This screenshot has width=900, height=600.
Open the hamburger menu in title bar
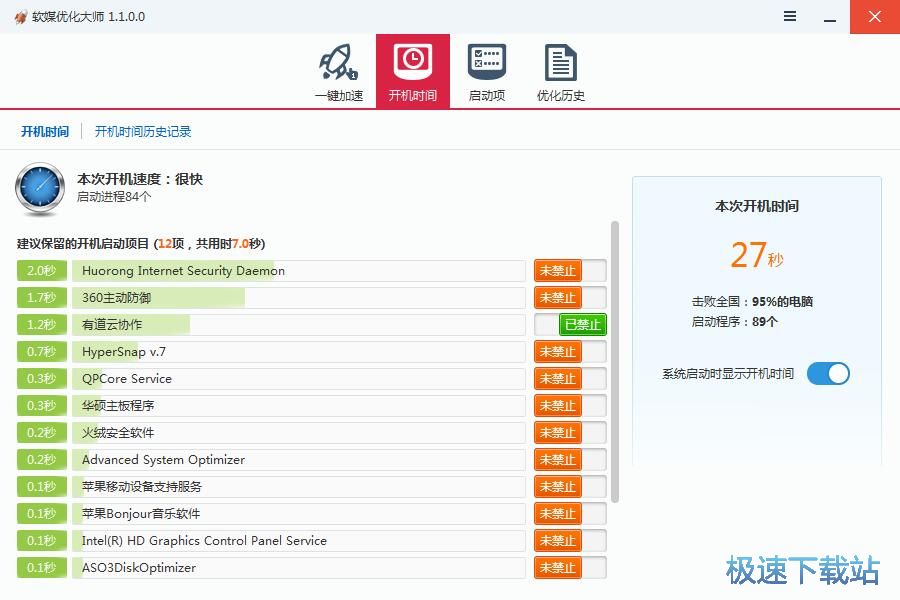[790, 16]
